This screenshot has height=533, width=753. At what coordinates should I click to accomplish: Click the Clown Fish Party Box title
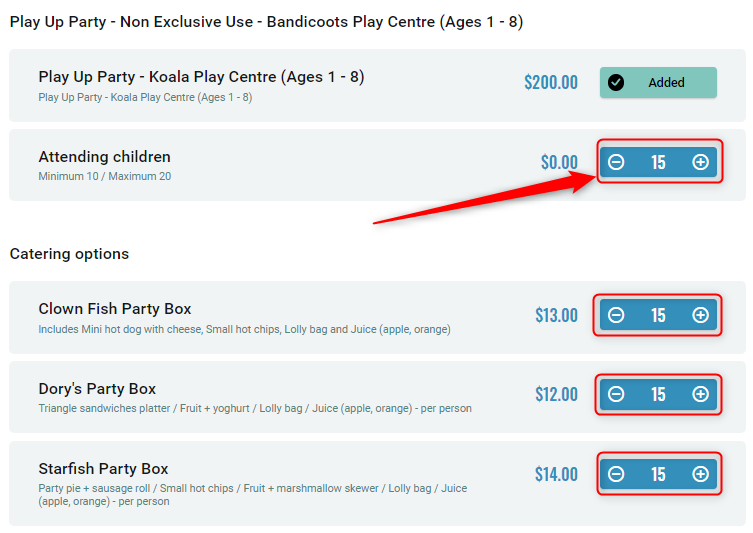coord(115,309)
